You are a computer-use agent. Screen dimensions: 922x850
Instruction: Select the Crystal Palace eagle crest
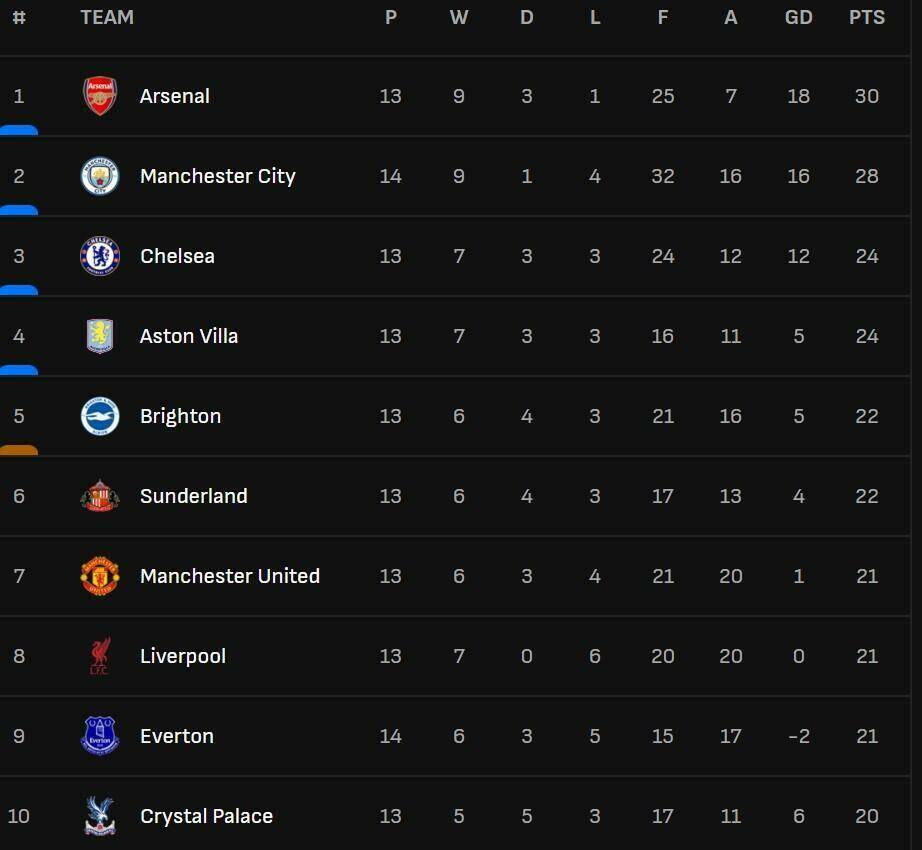(x=100, y=816)
